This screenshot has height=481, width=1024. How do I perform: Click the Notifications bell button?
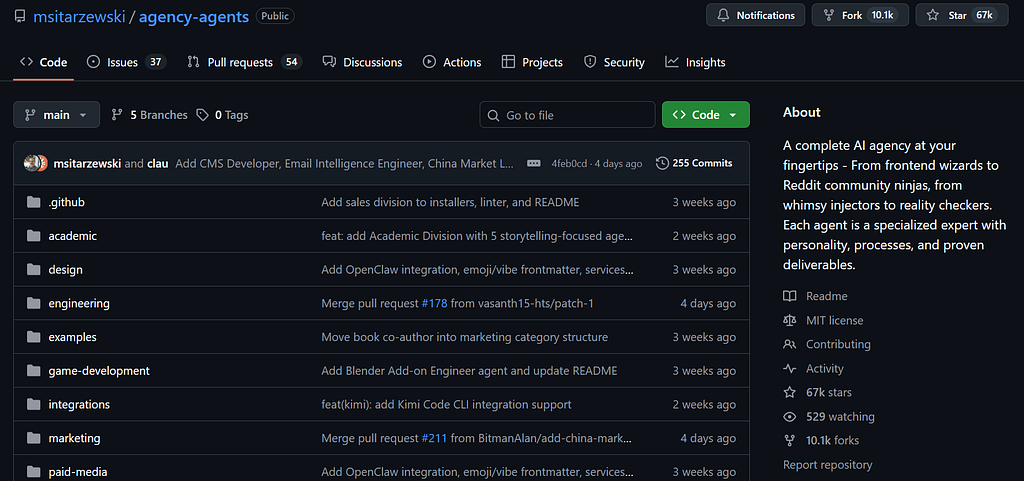click(755, 15)
